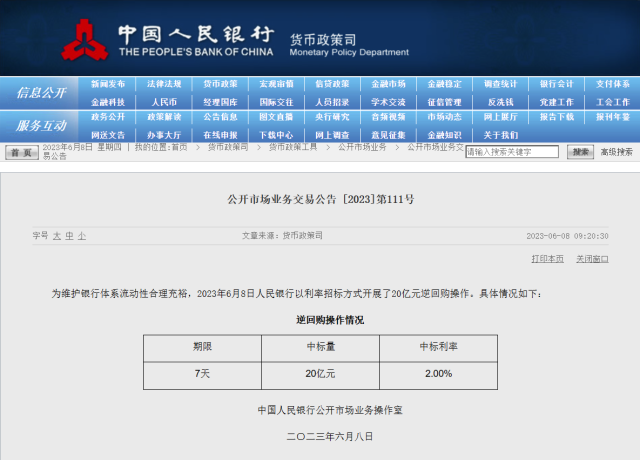Select 金融市场 in the navigation bar
The height and width of the screenshot is (460, 640).
pos(388,85)
